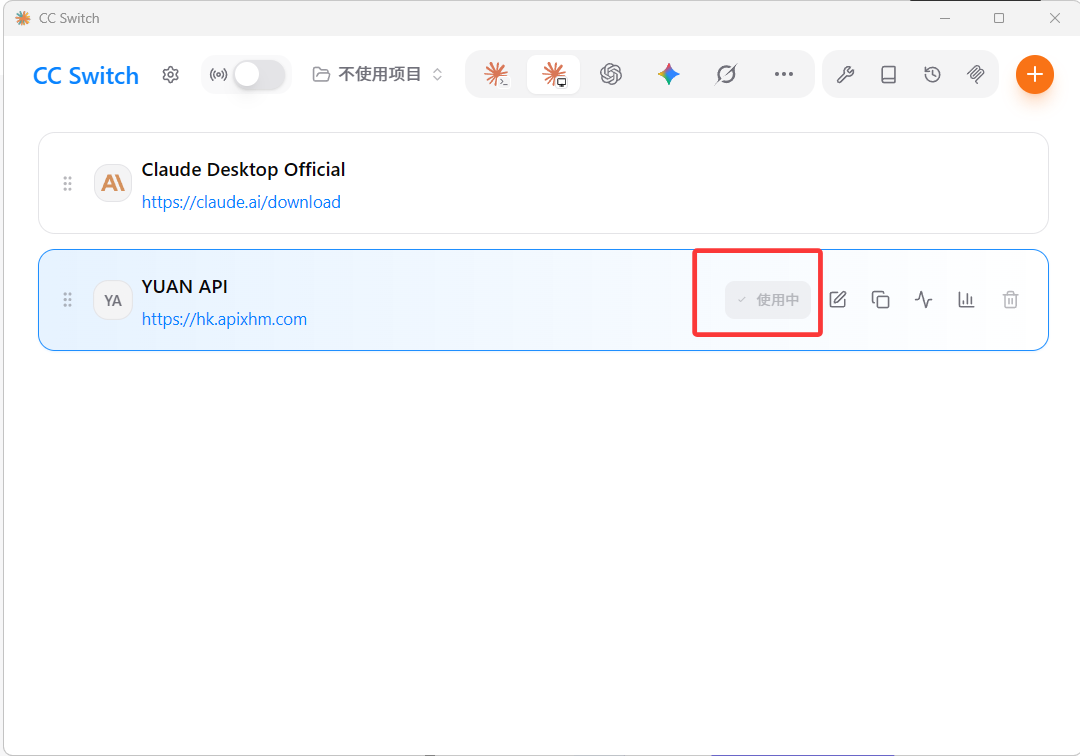
Task: Add a new provider with orange plus
Action: click(1035, 74)
